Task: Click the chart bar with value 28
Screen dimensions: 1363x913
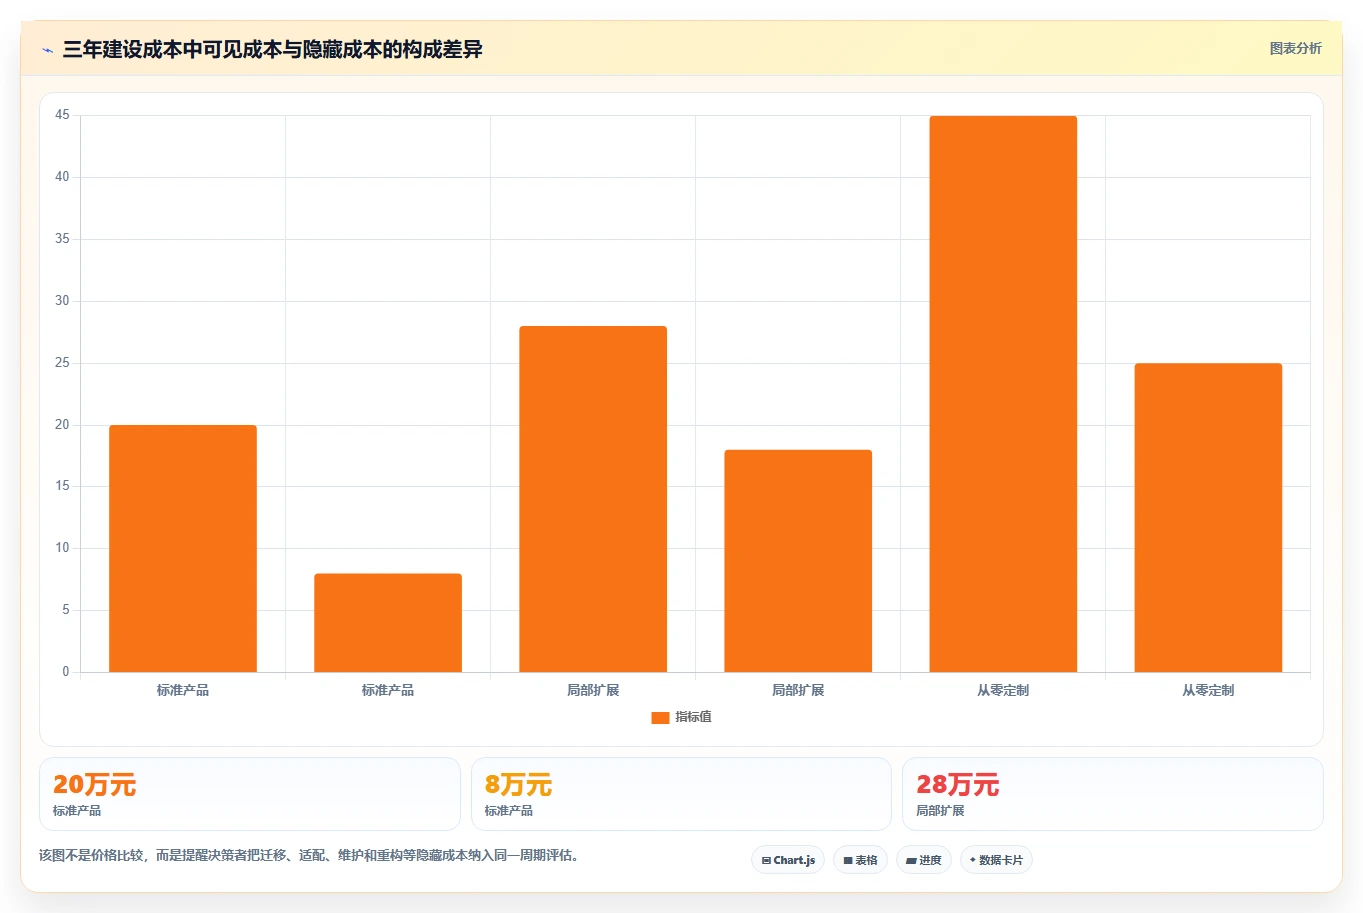Action: 593,499
